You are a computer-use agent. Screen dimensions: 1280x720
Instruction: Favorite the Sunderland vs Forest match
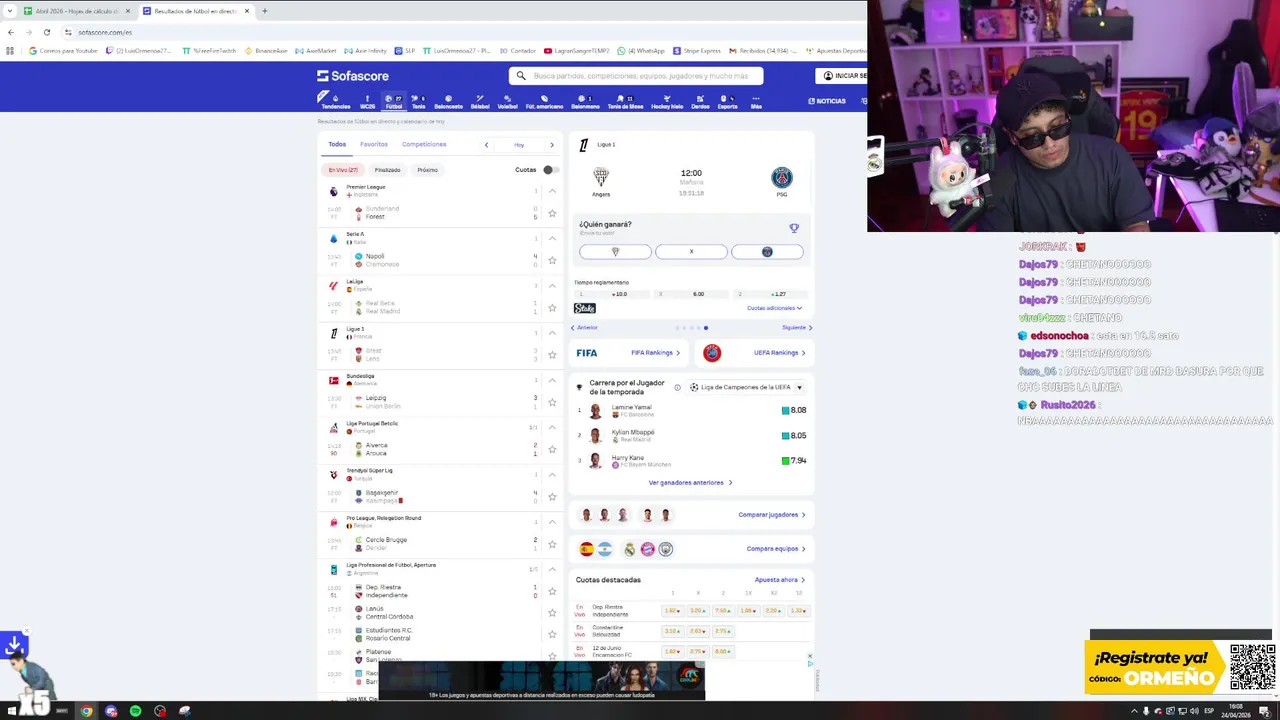[x=552, y=213]
